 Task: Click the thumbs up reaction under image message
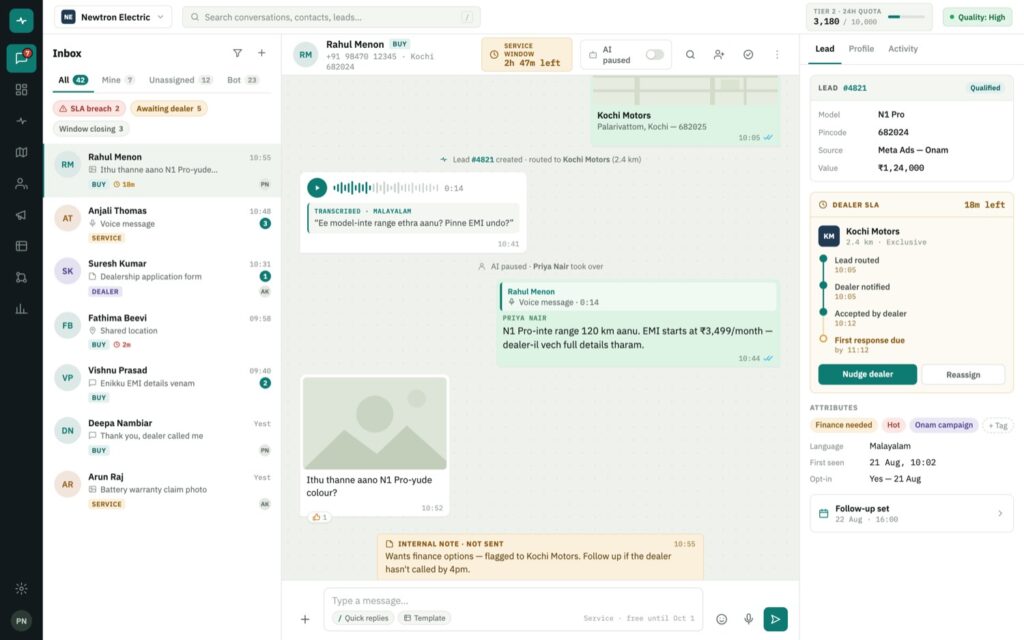pos(320,517)
